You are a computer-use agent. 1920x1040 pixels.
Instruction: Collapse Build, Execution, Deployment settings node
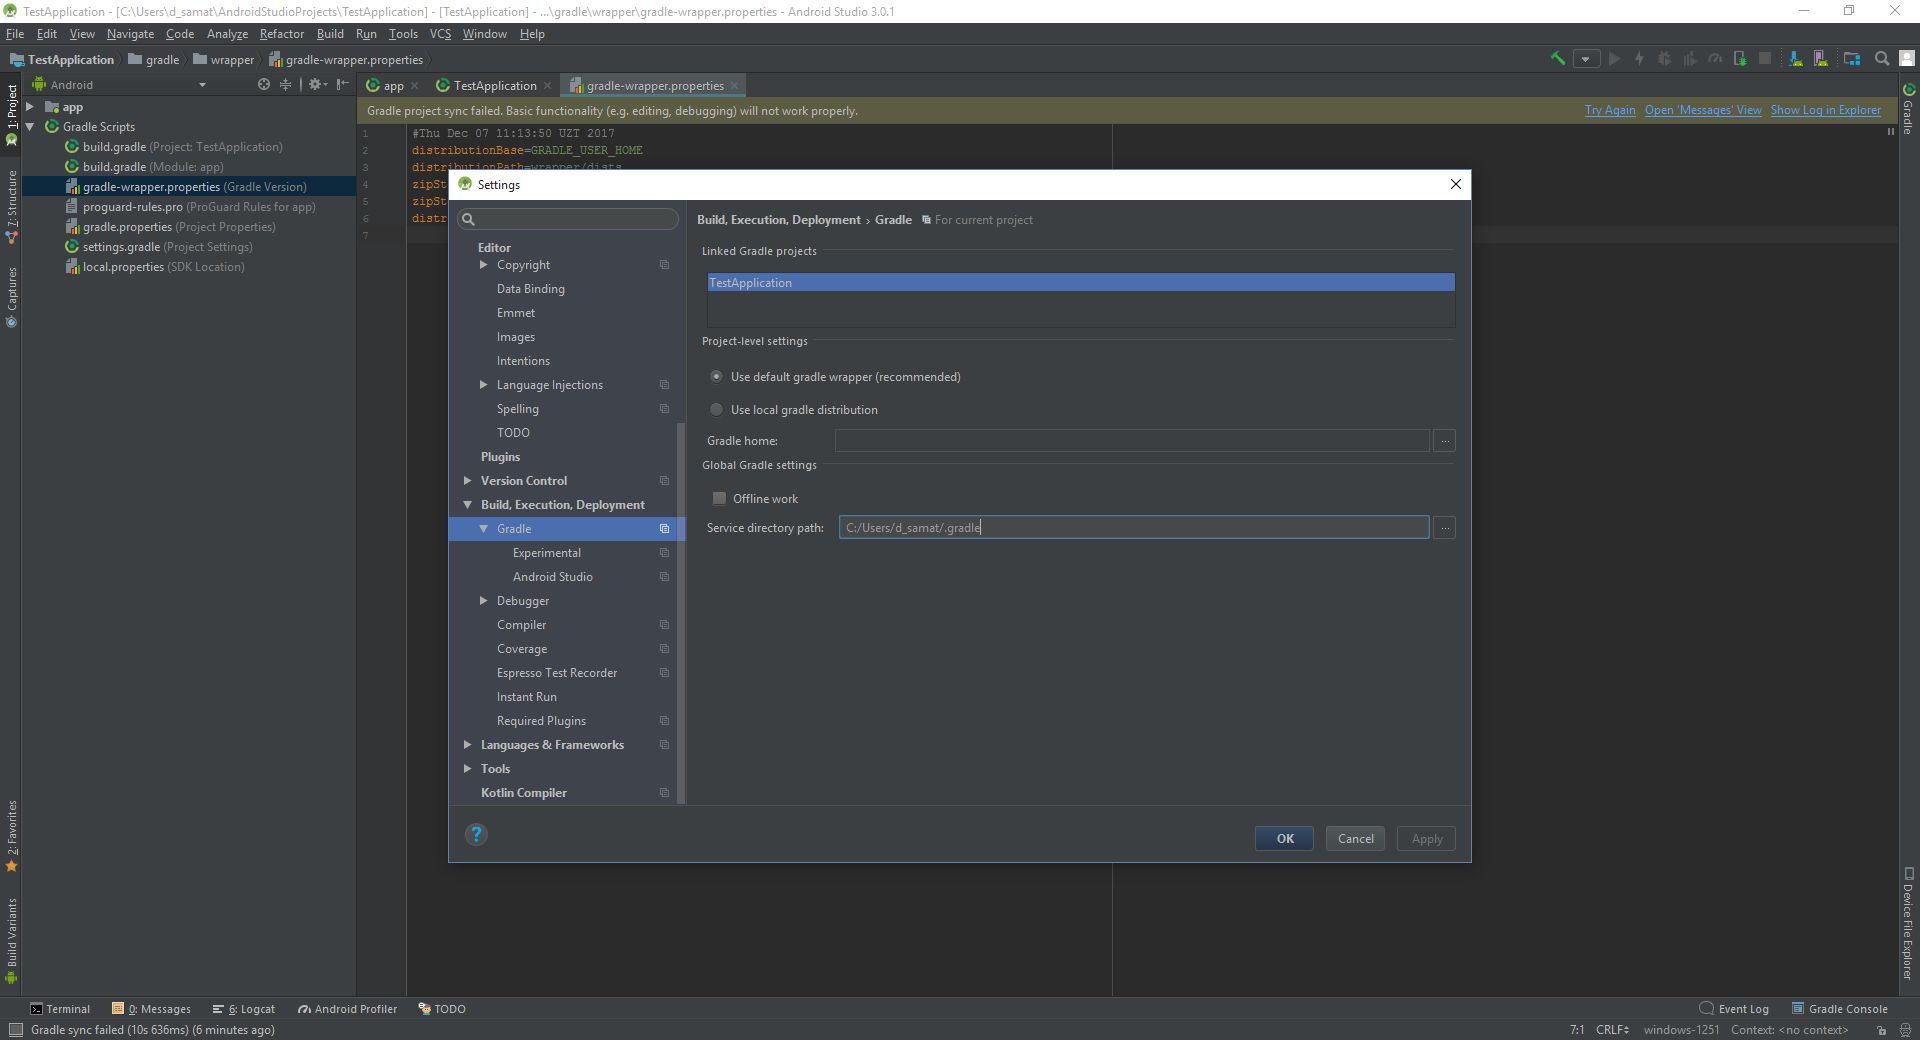pyautogui.click(x=467, y=505)
